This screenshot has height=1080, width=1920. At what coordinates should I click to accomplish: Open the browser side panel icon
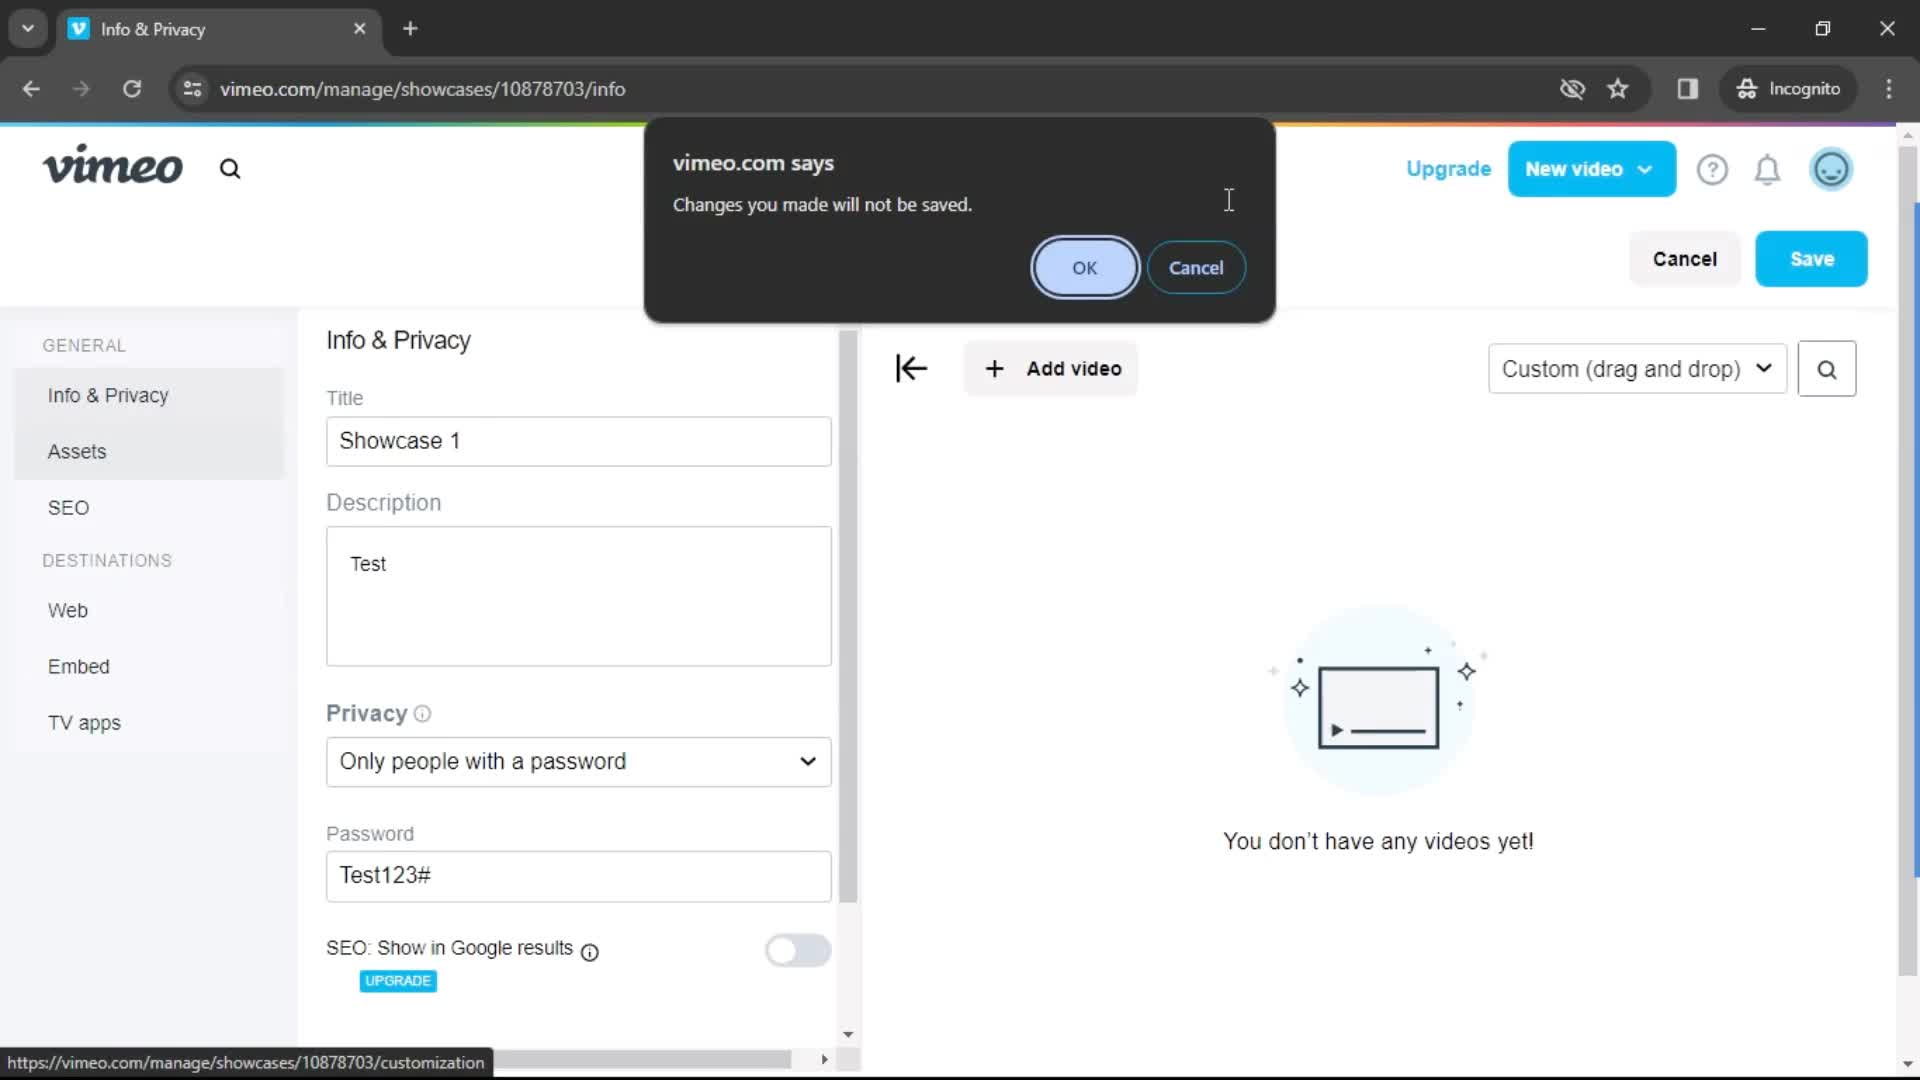1687,89
